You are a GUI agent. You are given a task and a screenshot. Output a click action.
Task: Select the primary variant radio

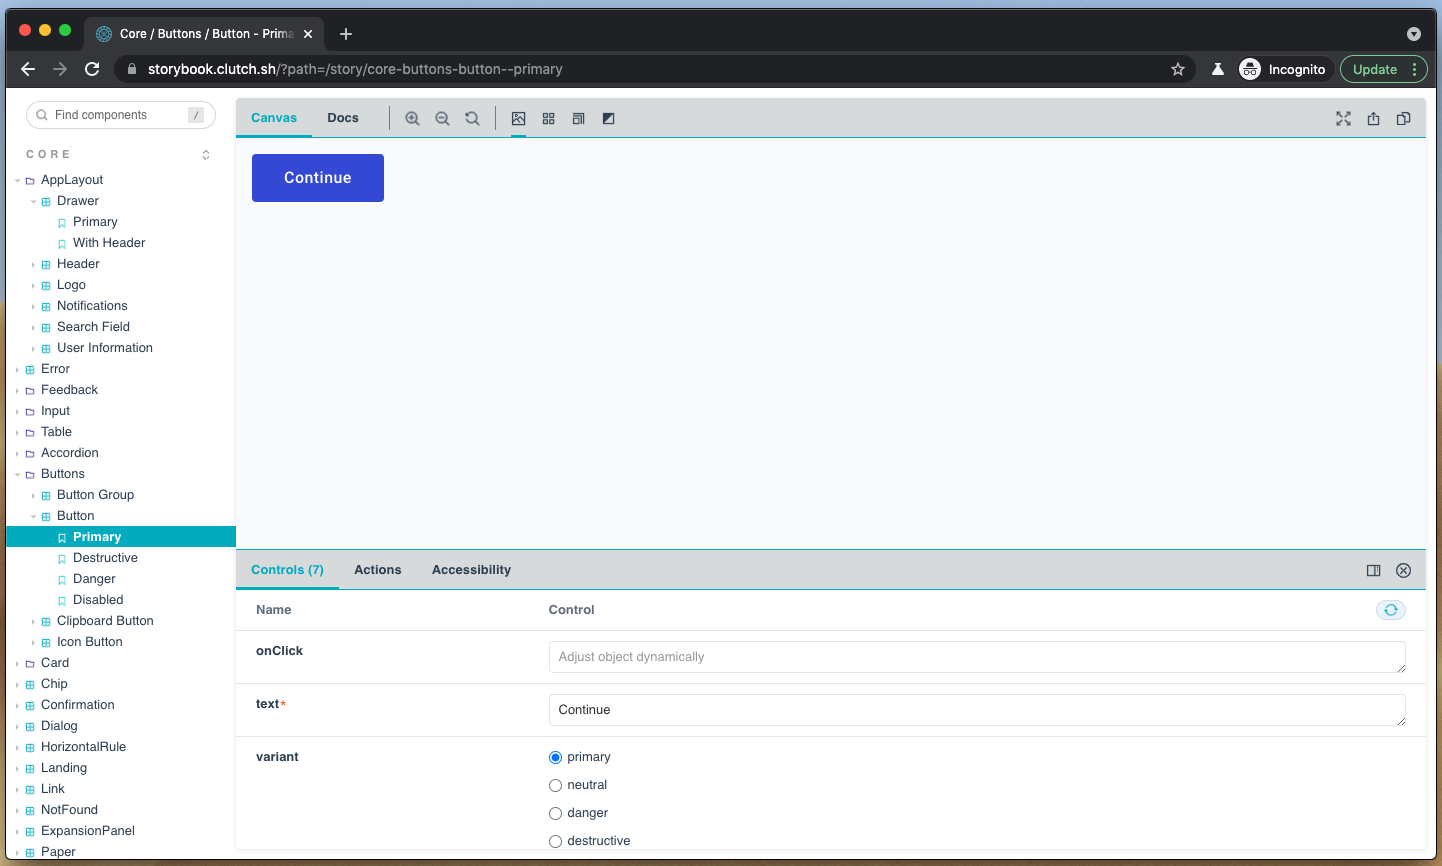click(555, 757)
